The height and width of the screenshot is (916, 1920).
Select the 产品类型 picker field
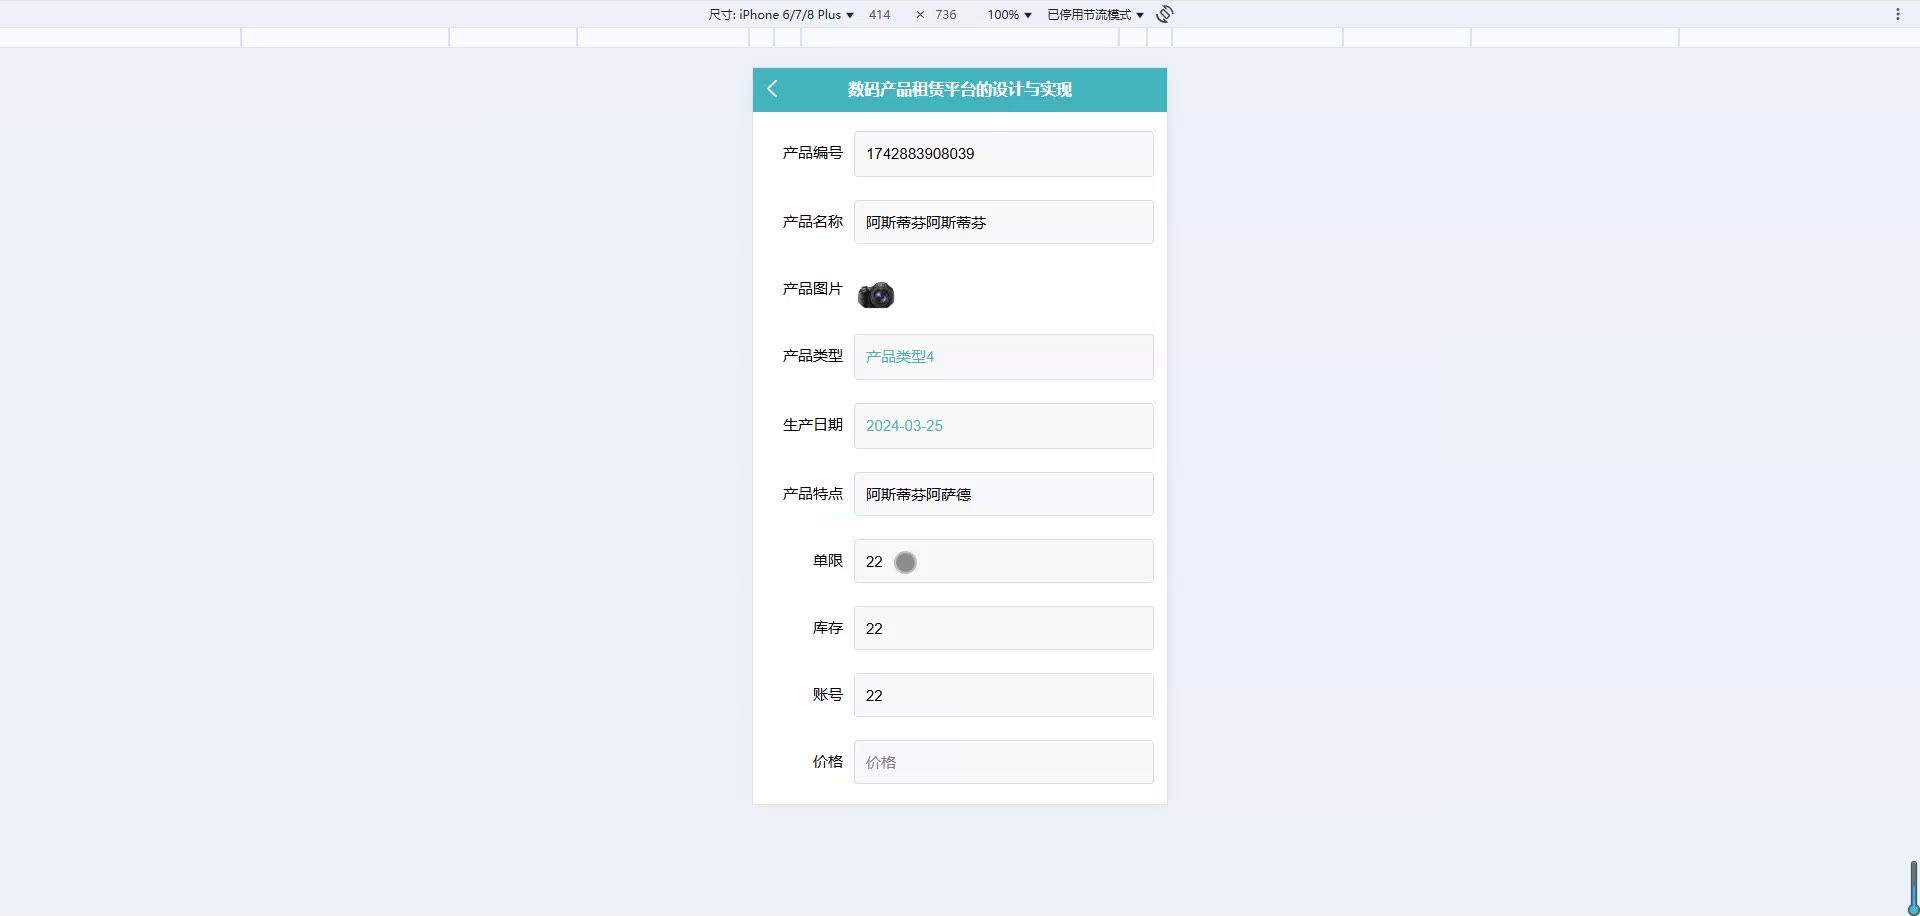[1003, 357]
